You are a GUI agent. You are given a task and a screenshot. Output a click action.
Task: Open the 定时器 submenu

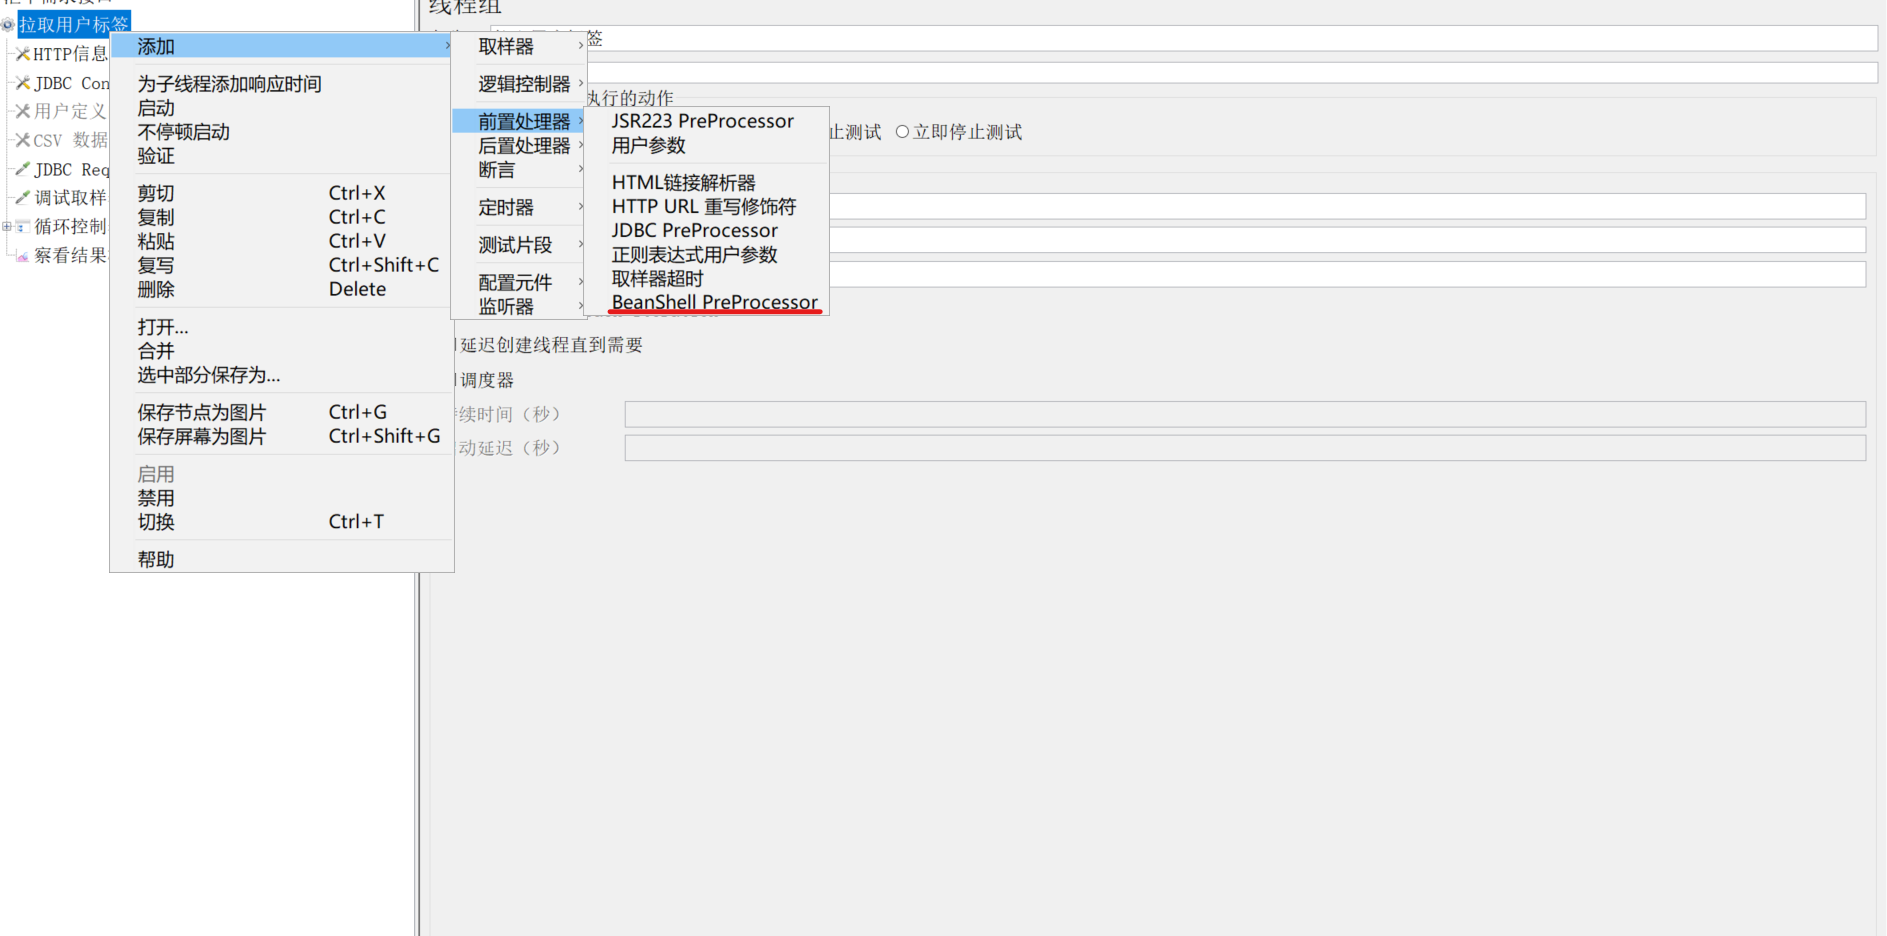click(x=519, y=207)
